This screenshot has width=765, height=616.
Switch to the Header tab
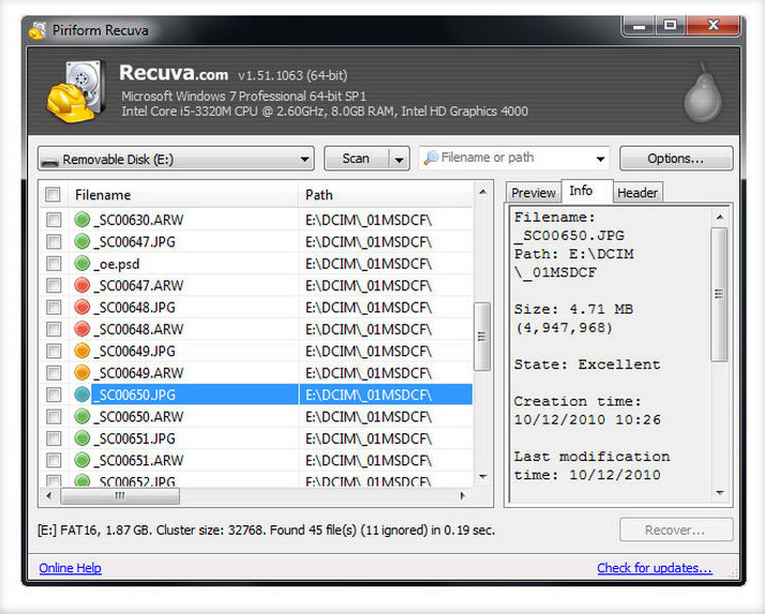click(x=637, y=193)
